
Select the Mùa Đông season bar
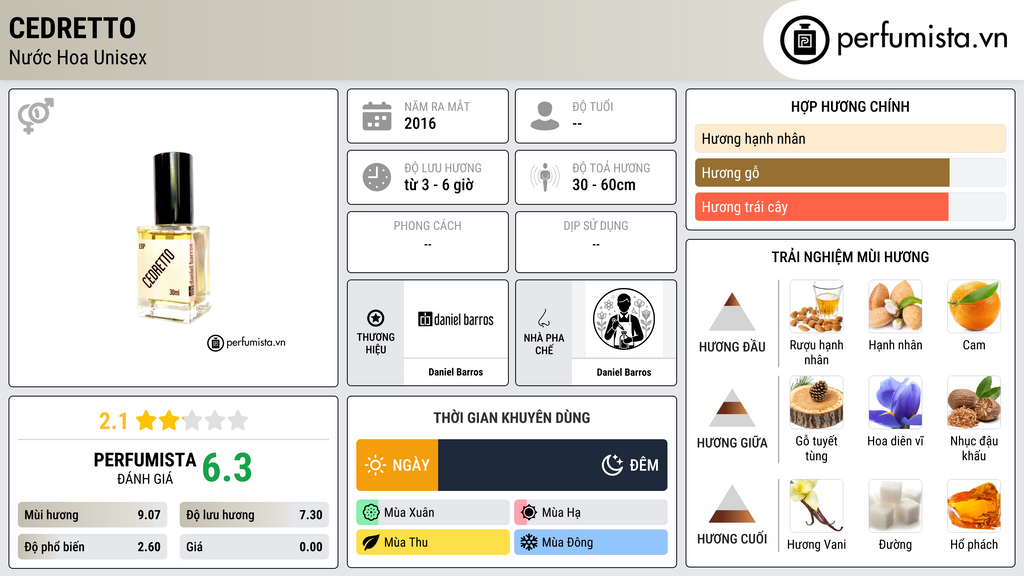[x=591, y=542]
